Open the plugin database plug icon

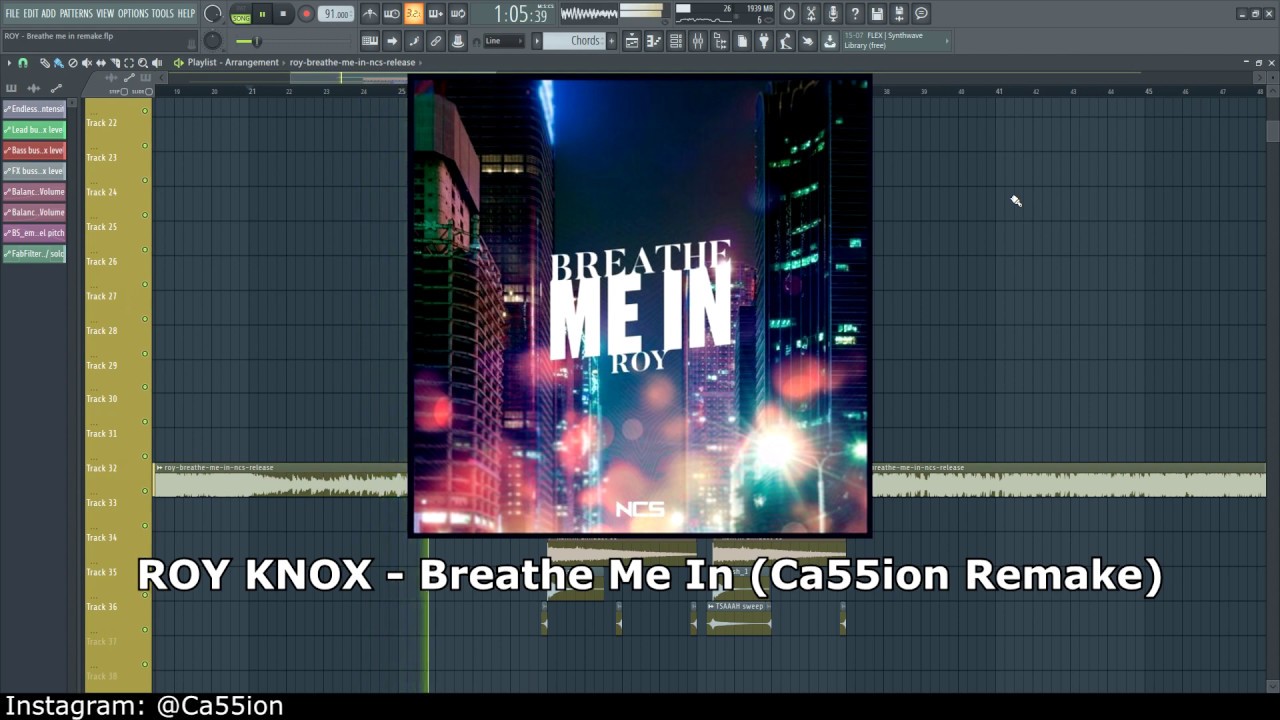point(764,41)
